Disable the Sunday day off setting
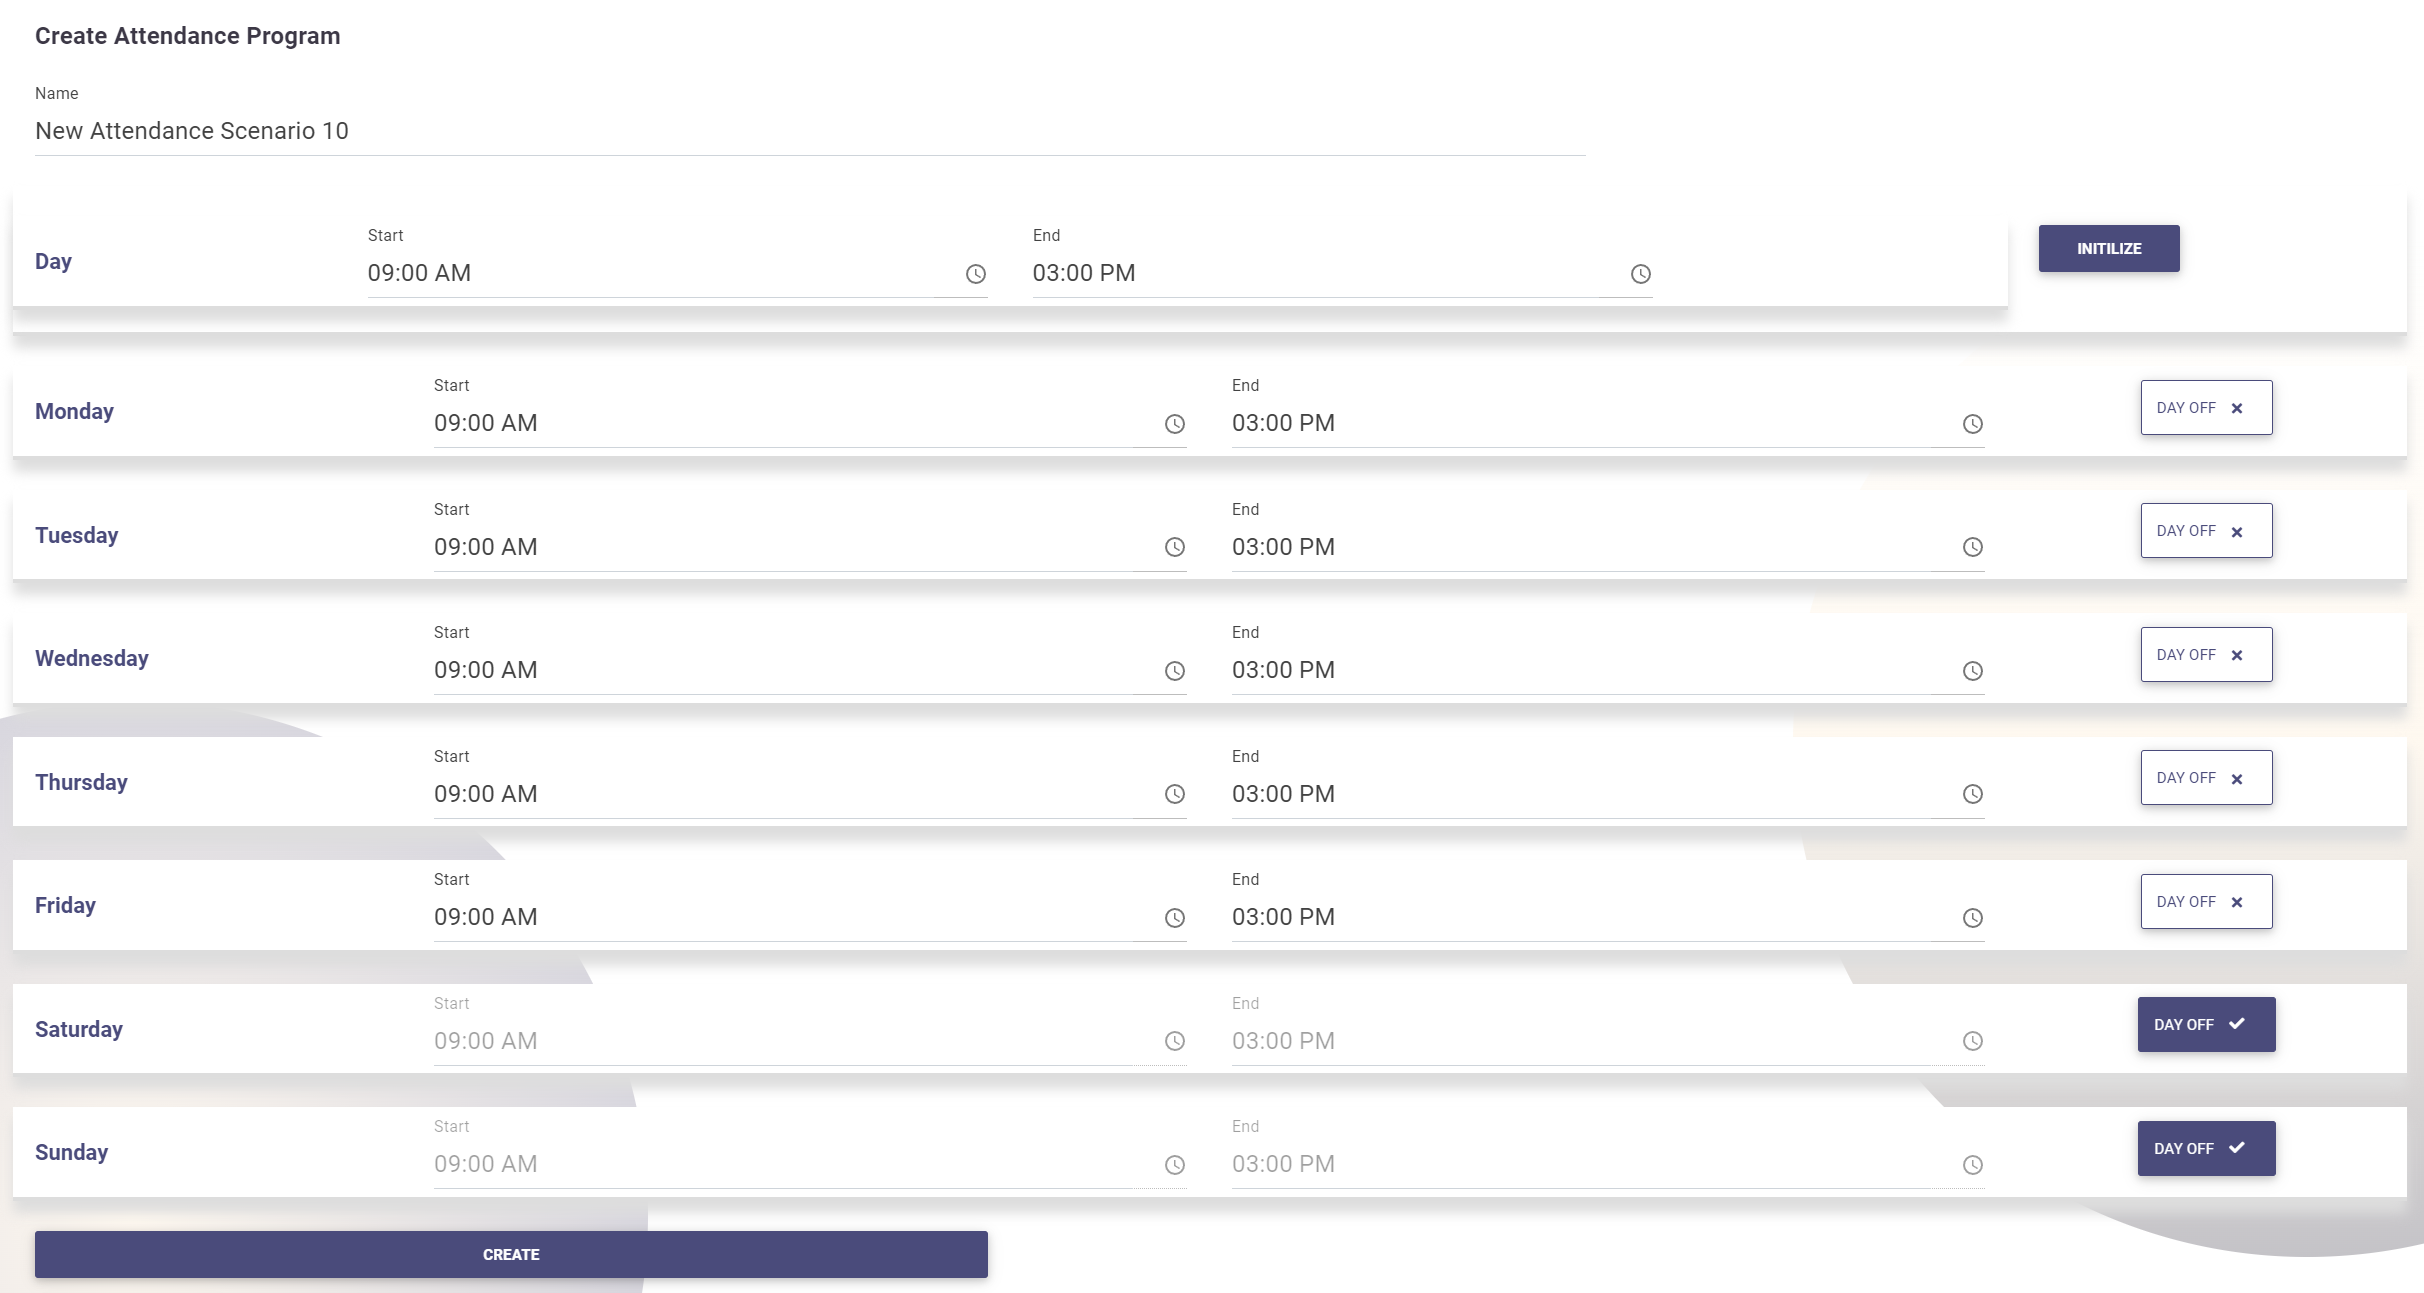The height and width of the screenshot is (1293, 2424). pyautogui.click(x=2205, y=1148)
